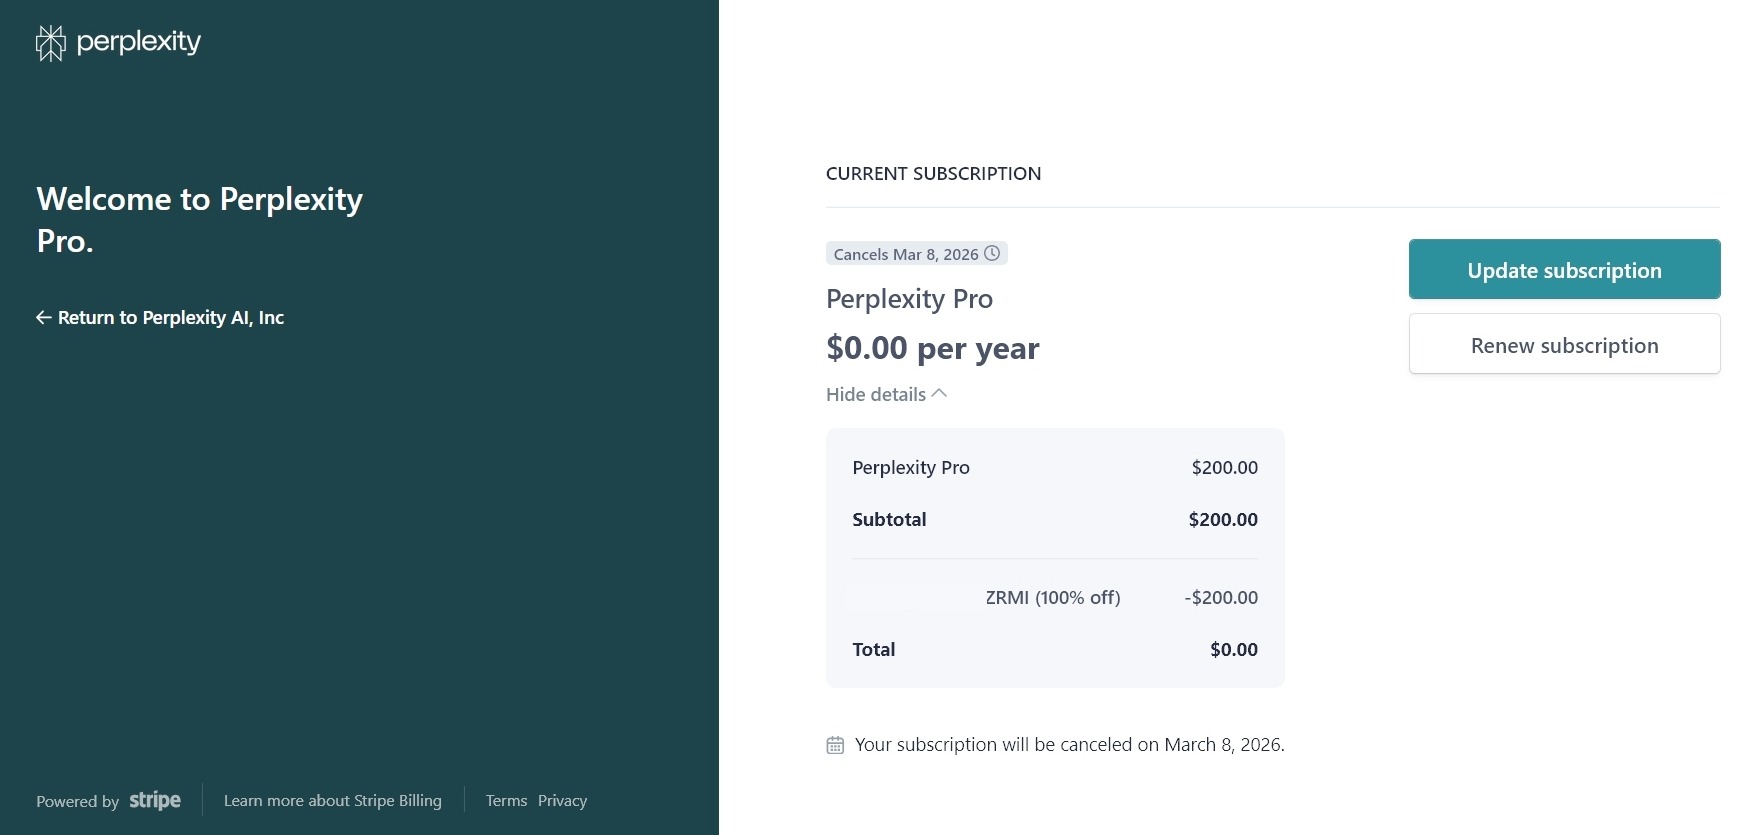Click the upward chevron next to Hide details
The width and height of the screenshot is (1756, 835).
[x=939, y=394]
